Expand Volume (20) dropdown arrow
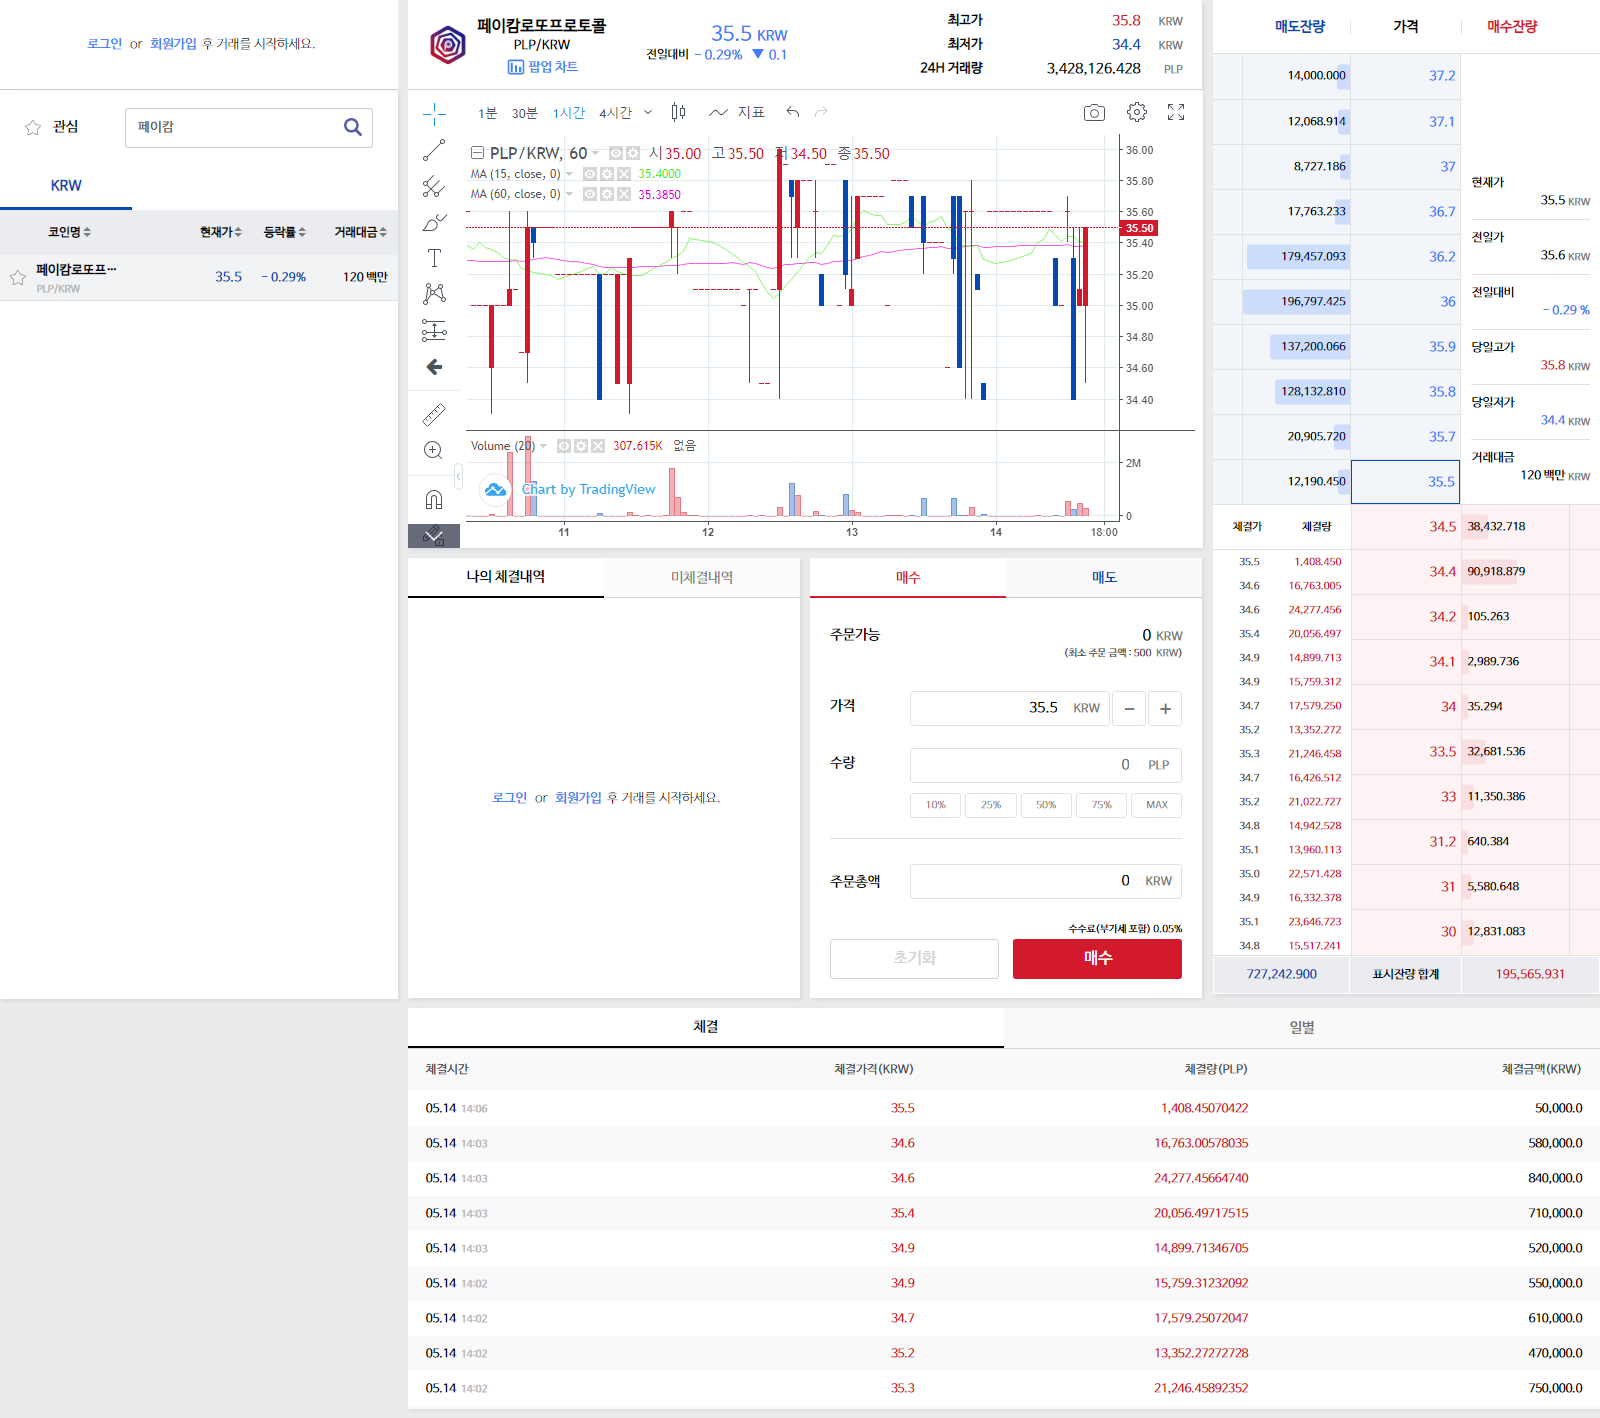1600x1418 pixels. 543,446
